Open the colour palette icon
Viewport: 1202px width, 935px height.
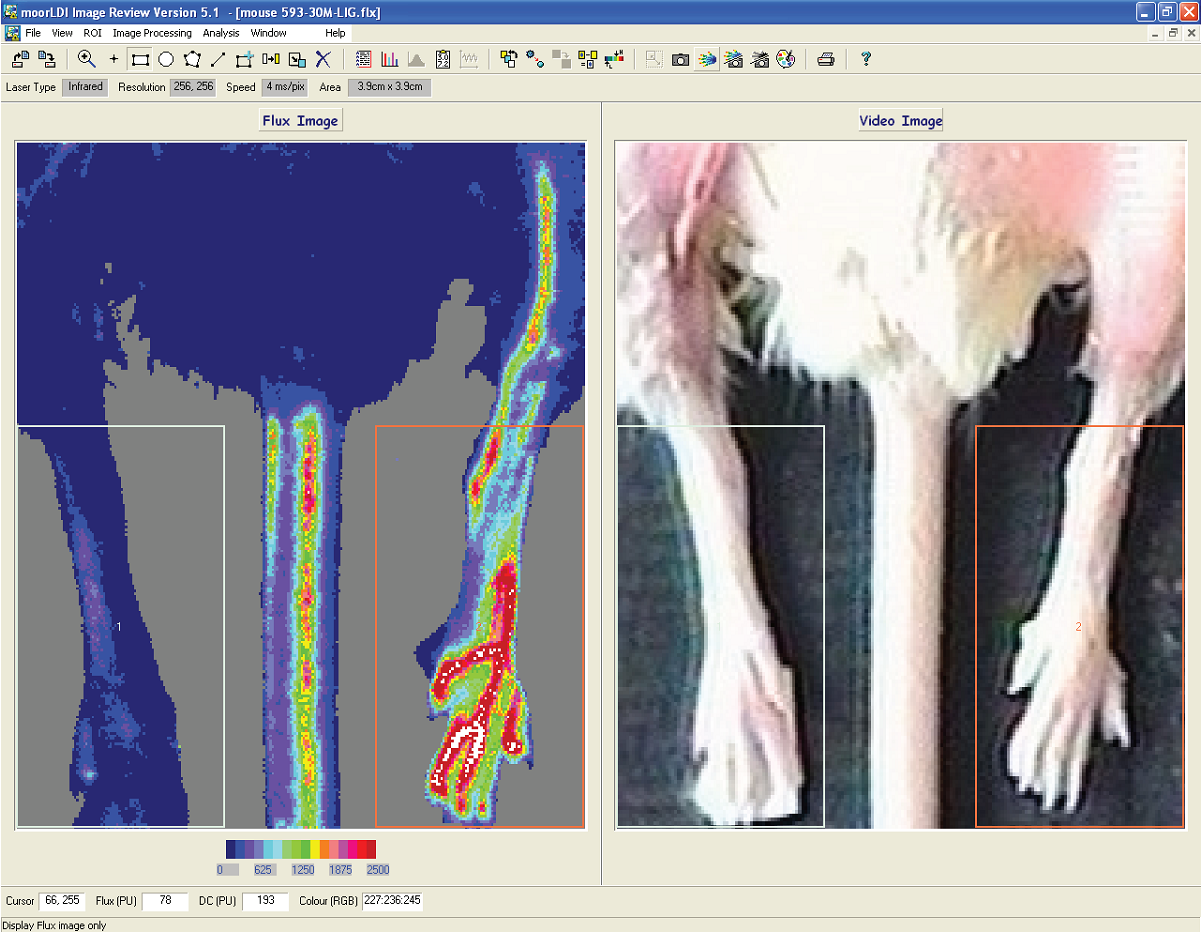[x=786, y=59]
